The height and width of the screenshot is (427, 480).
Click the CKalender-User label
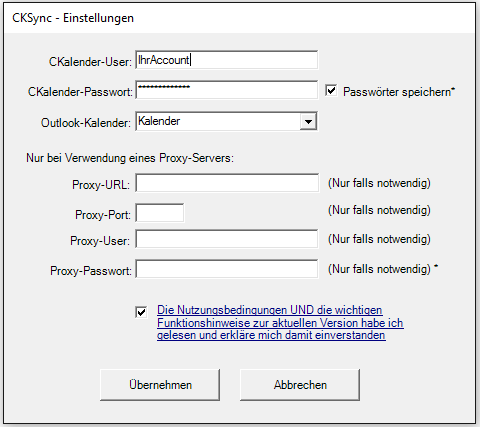(x=90, y=62)
